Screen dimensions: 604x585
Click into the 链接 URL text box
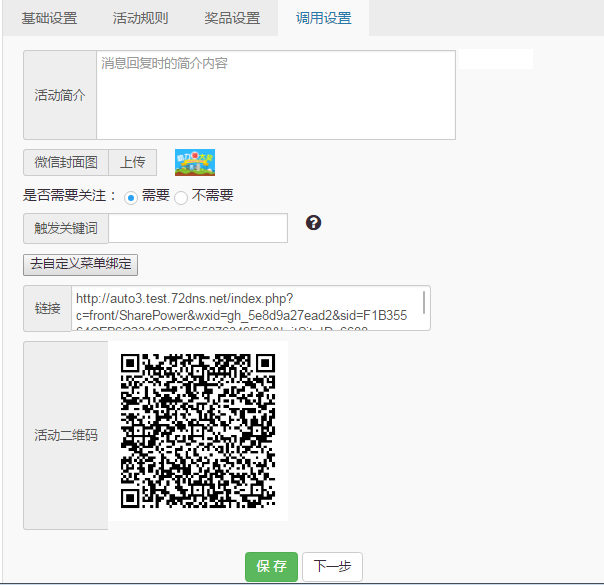[x=250, y=308]
